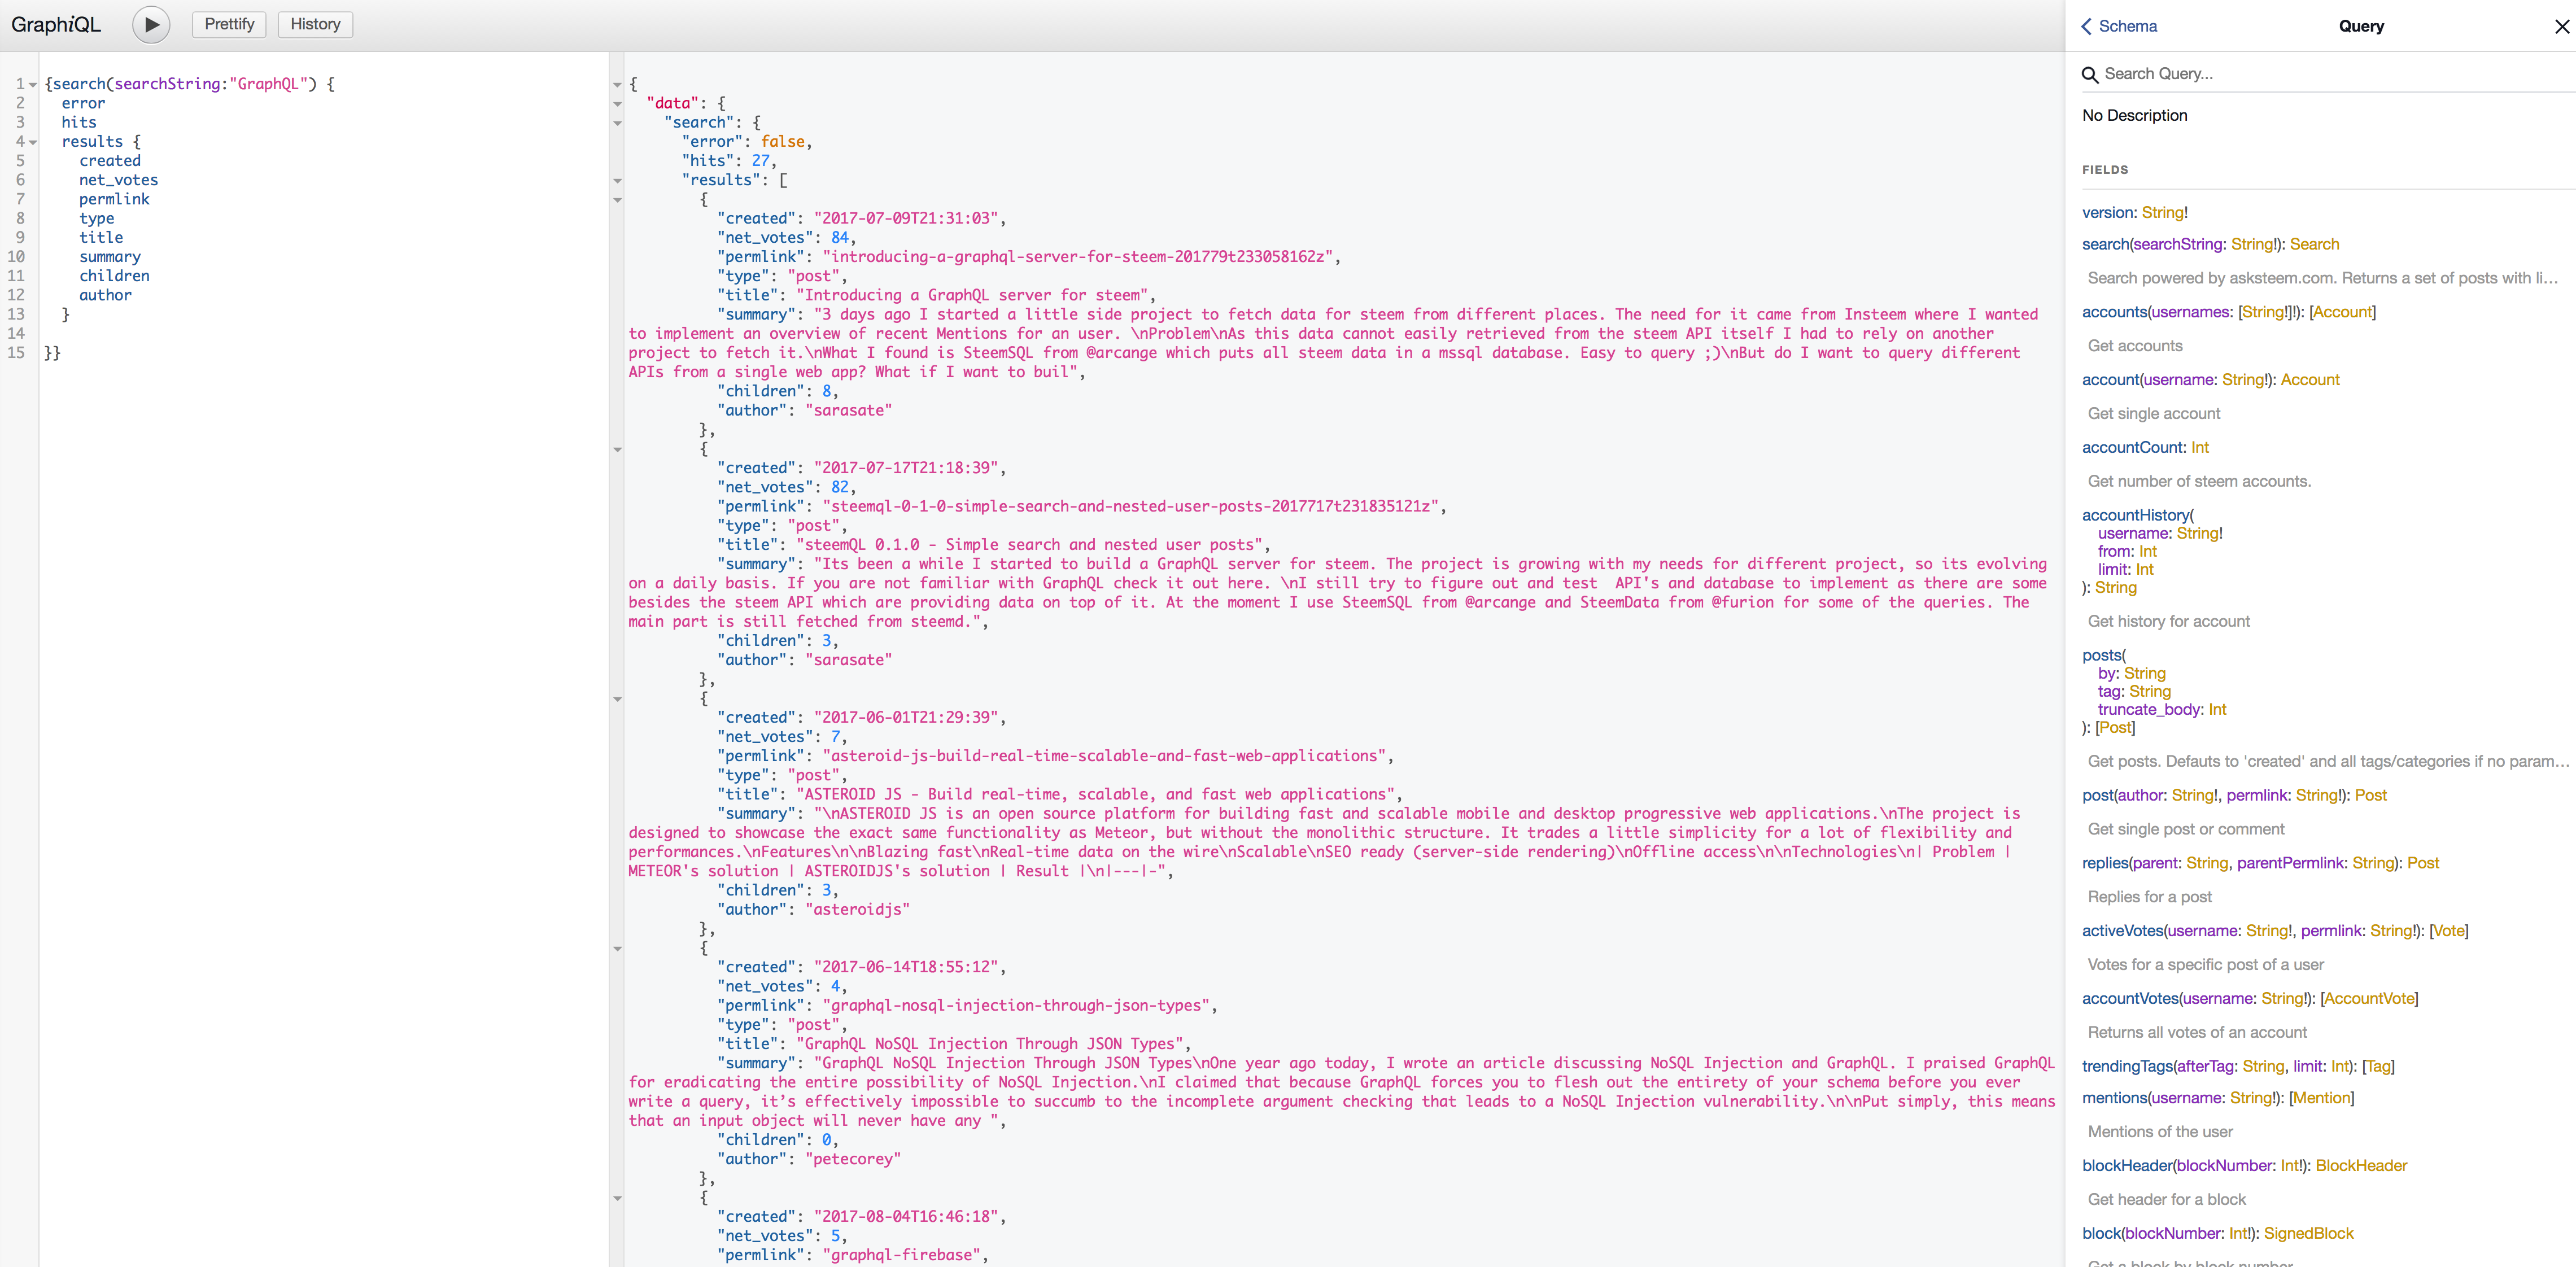This screenshot has width=2576, height=1267.
Task: Open the Mention type link
Action: click(x=2322, y=1098)
